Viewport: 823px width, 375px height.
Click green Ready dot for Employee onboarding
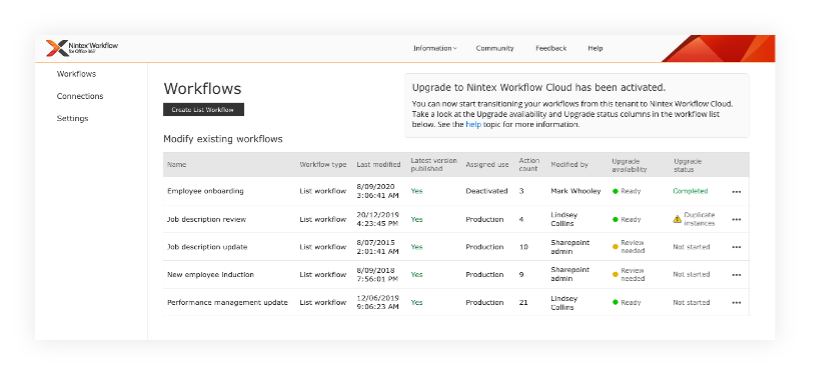[x=615, y=191]
